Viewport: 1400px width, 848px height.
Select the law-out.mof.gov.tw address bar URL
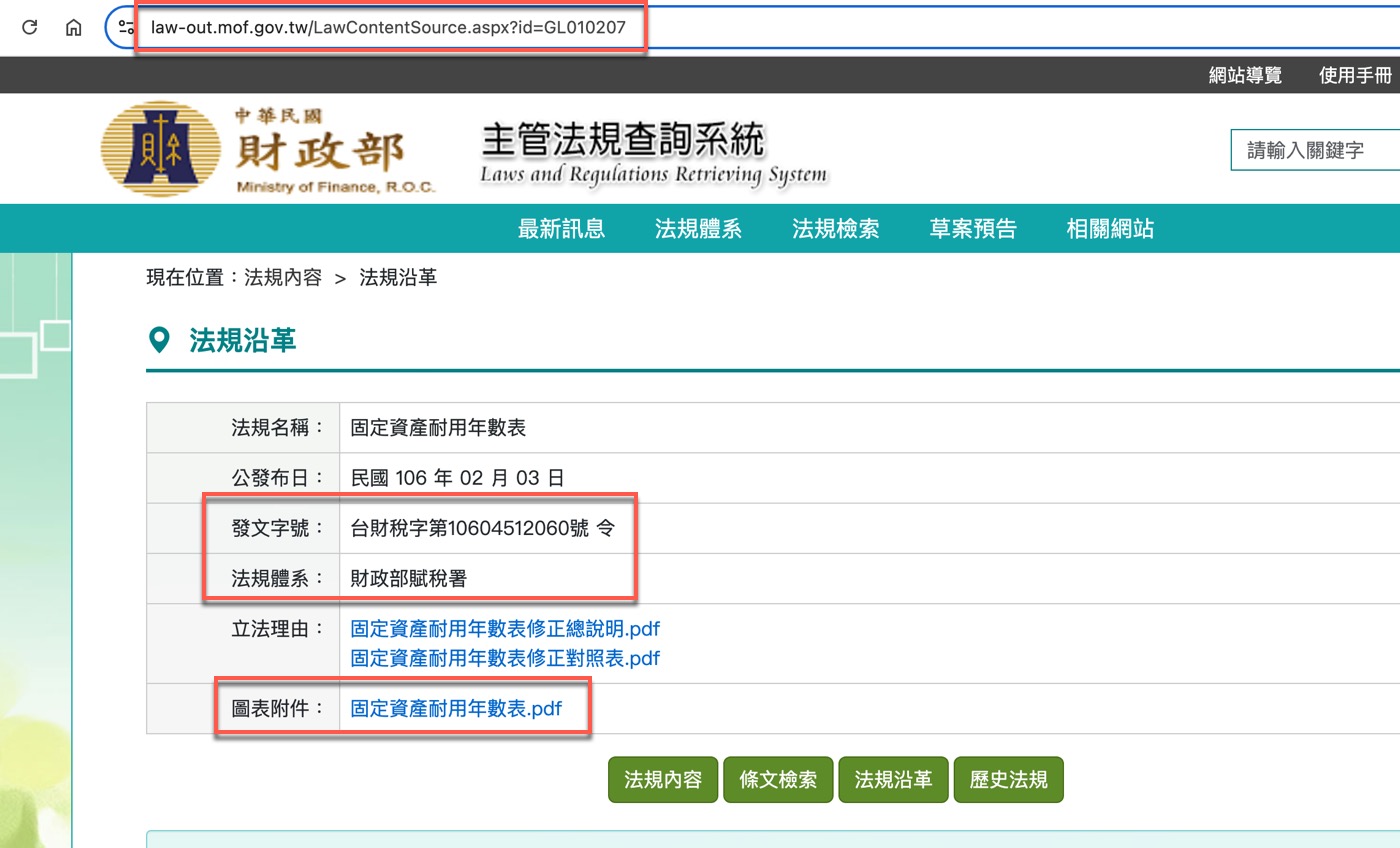(388, 27)
